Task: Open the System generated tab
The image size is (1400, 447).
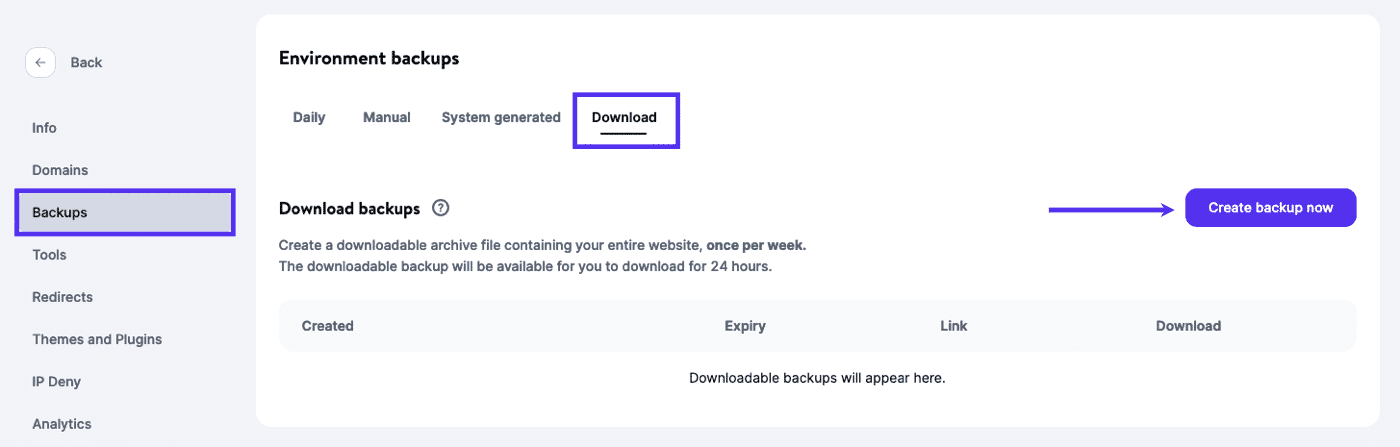Action: [501, 117]
